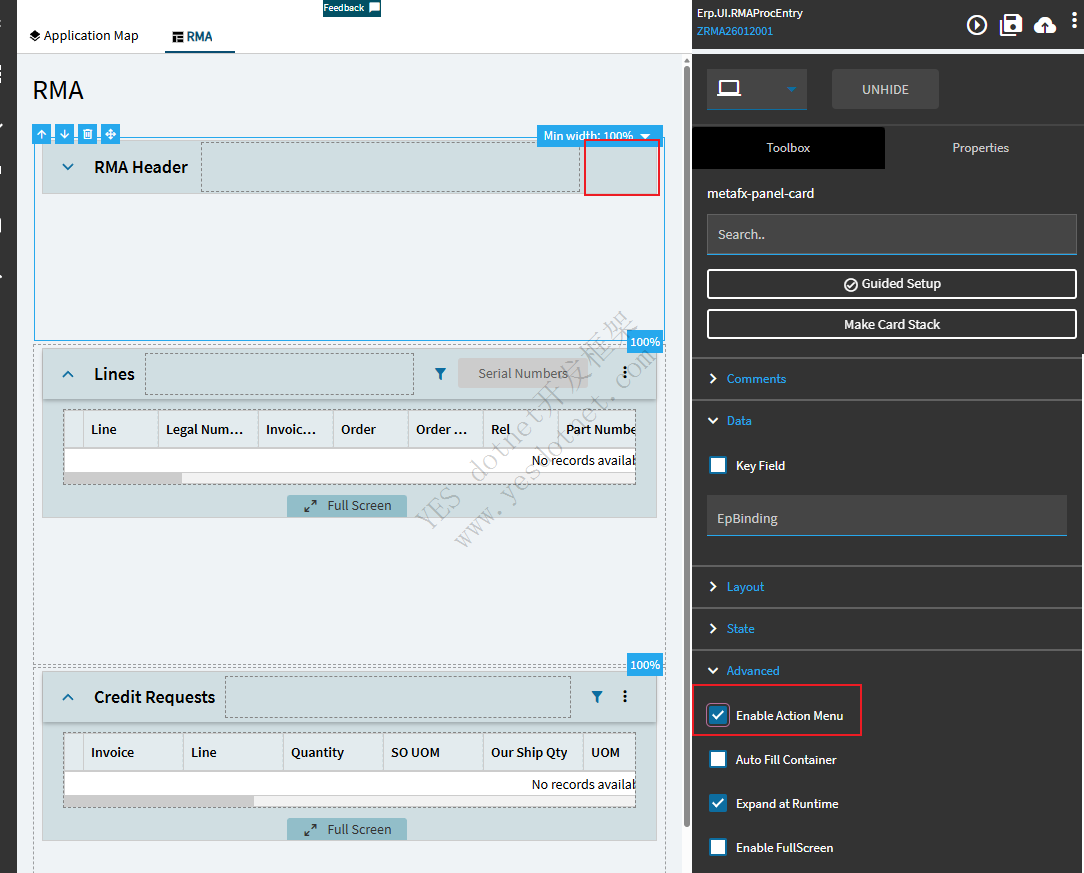Open the overflow menu in Credit Requests
The width and height of the screenshot is (1084, 873).
tap(626, 697)
